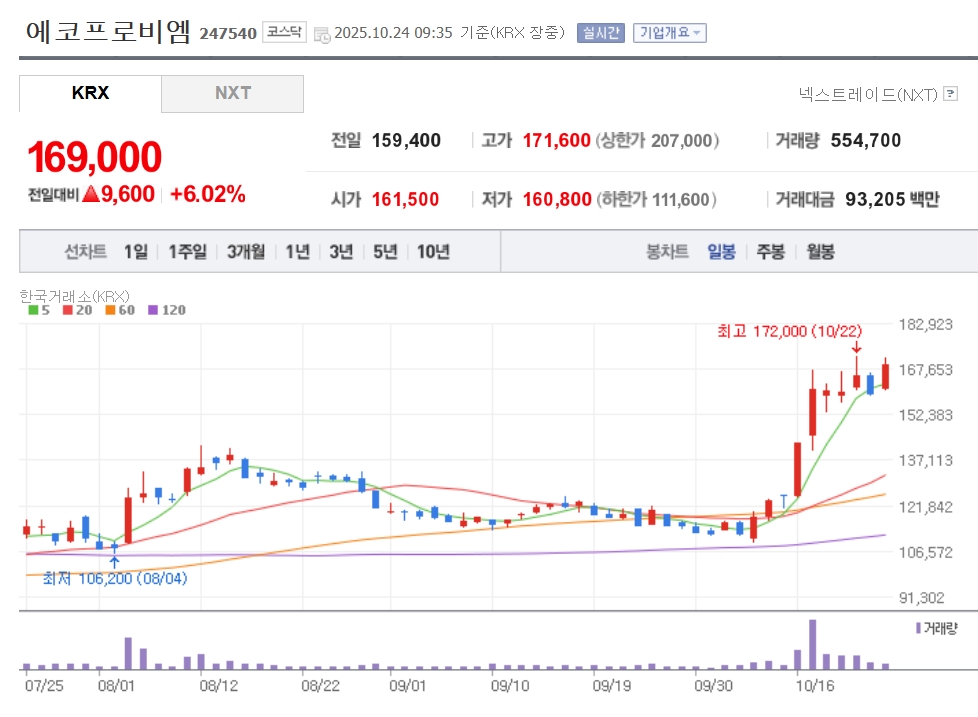Click the red 20-day moving average swatch
The height and width of the screenshot is (717, 978).
(68, 310)
